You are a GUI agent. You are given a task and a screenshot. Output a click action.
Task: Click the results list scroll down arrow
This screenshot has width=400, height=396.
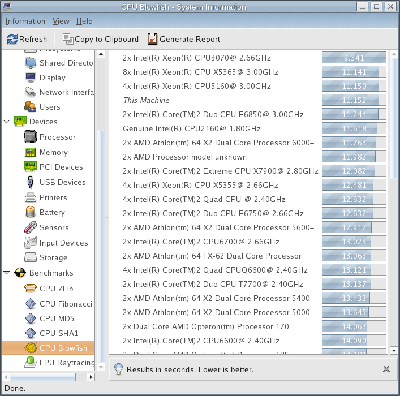point(394,350)
